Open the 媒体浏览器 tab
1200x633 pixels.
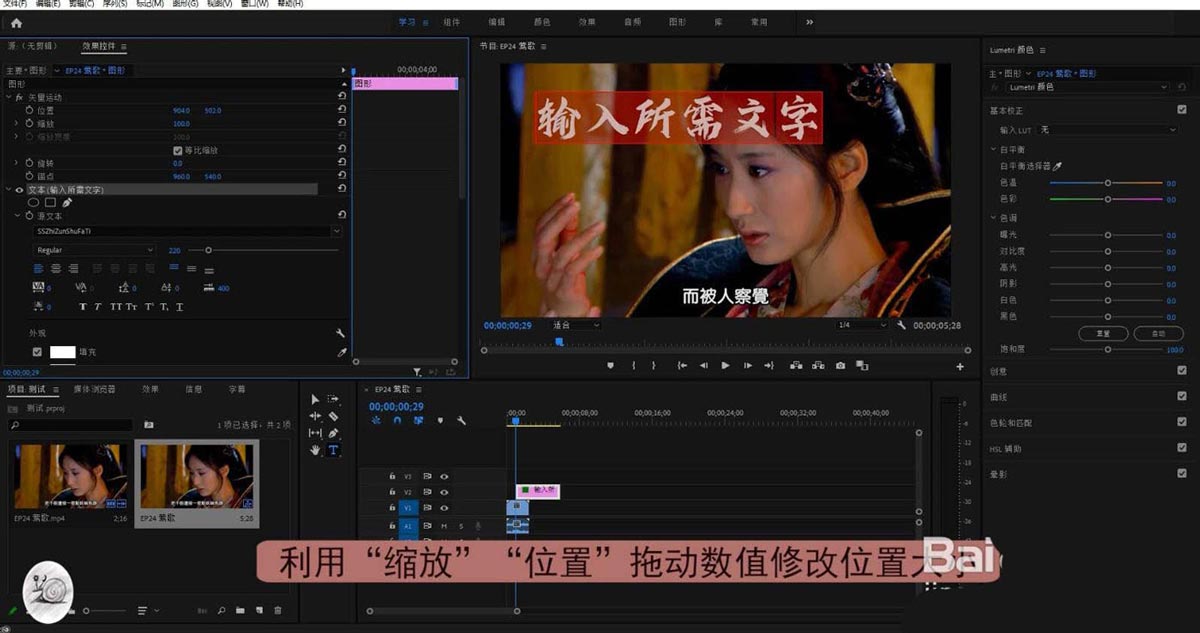click(94, 389)
